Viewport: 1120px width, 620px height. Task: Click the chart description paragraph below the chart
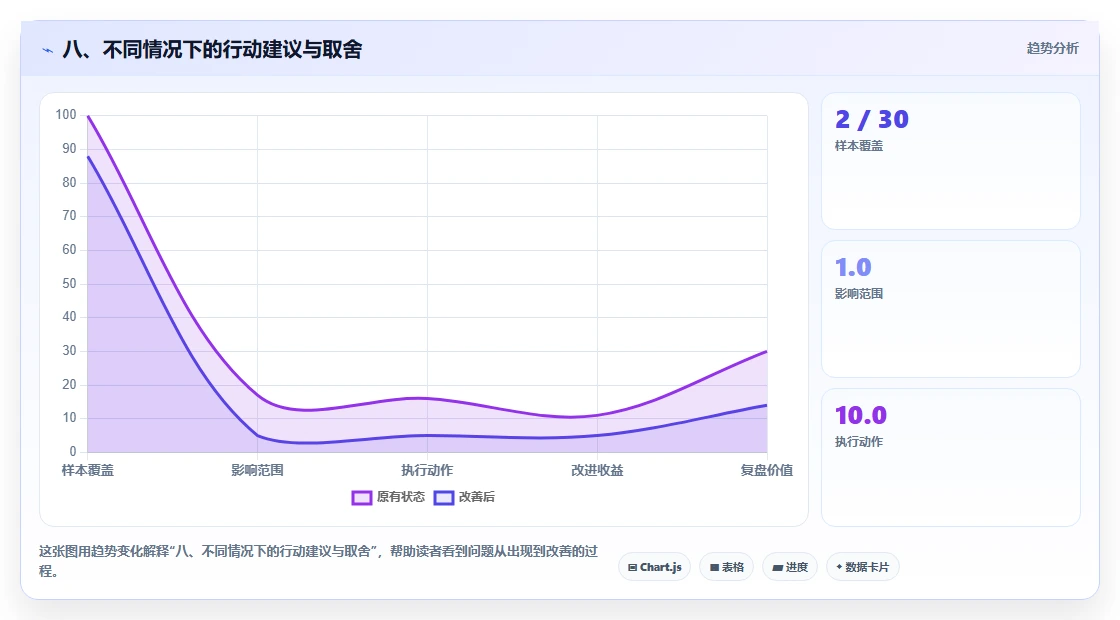pyautogui.click(x=319, y=561)
